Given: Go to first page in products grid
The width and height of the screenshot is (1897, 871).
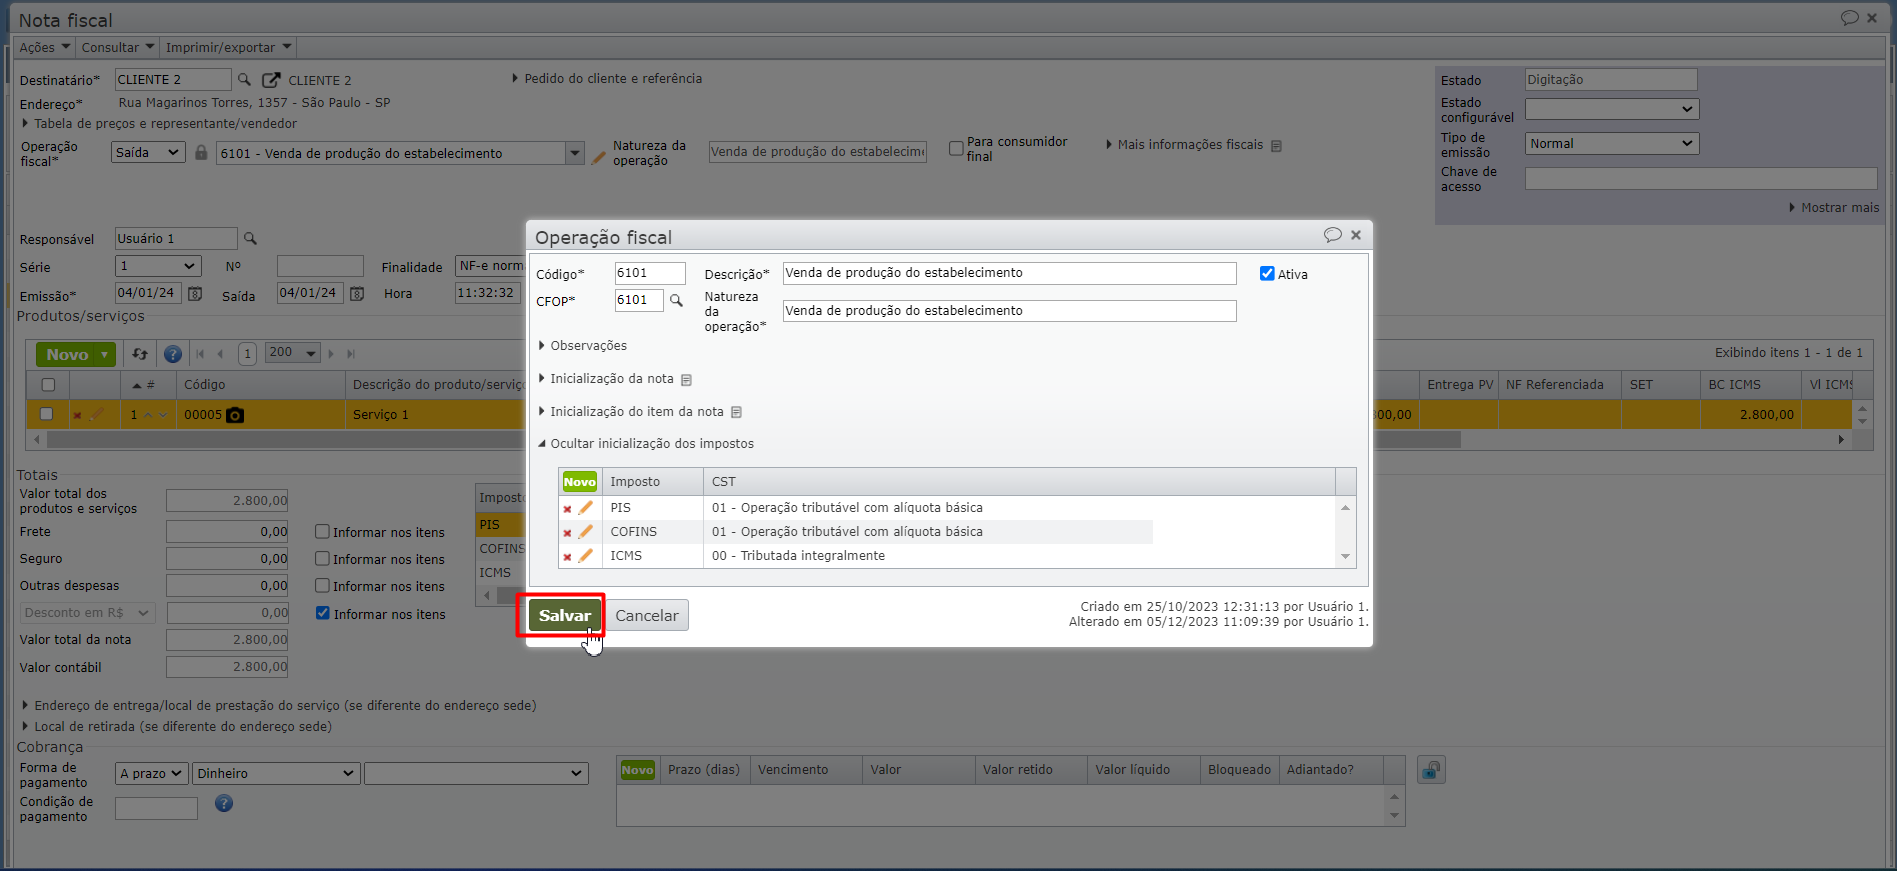Looking at the screenshot, I should (201, 354).
